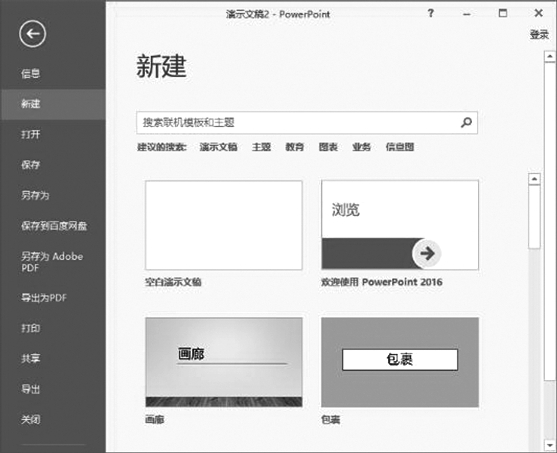Screen dimensions: 557x453
Task: Click the 登录 sign-in link
Action: click(x=539, y=34)
